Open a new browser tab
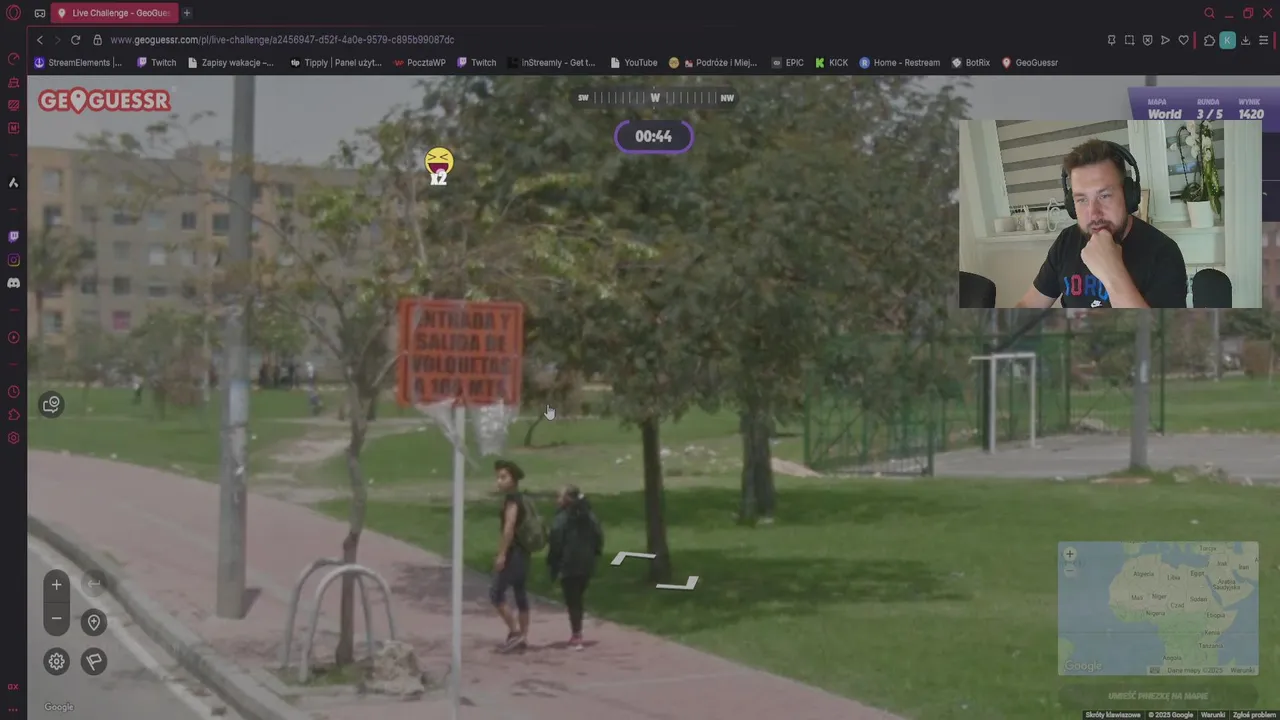Image resolution: width=1280 pixels, height=720 pixels. (x=187, y=13)
